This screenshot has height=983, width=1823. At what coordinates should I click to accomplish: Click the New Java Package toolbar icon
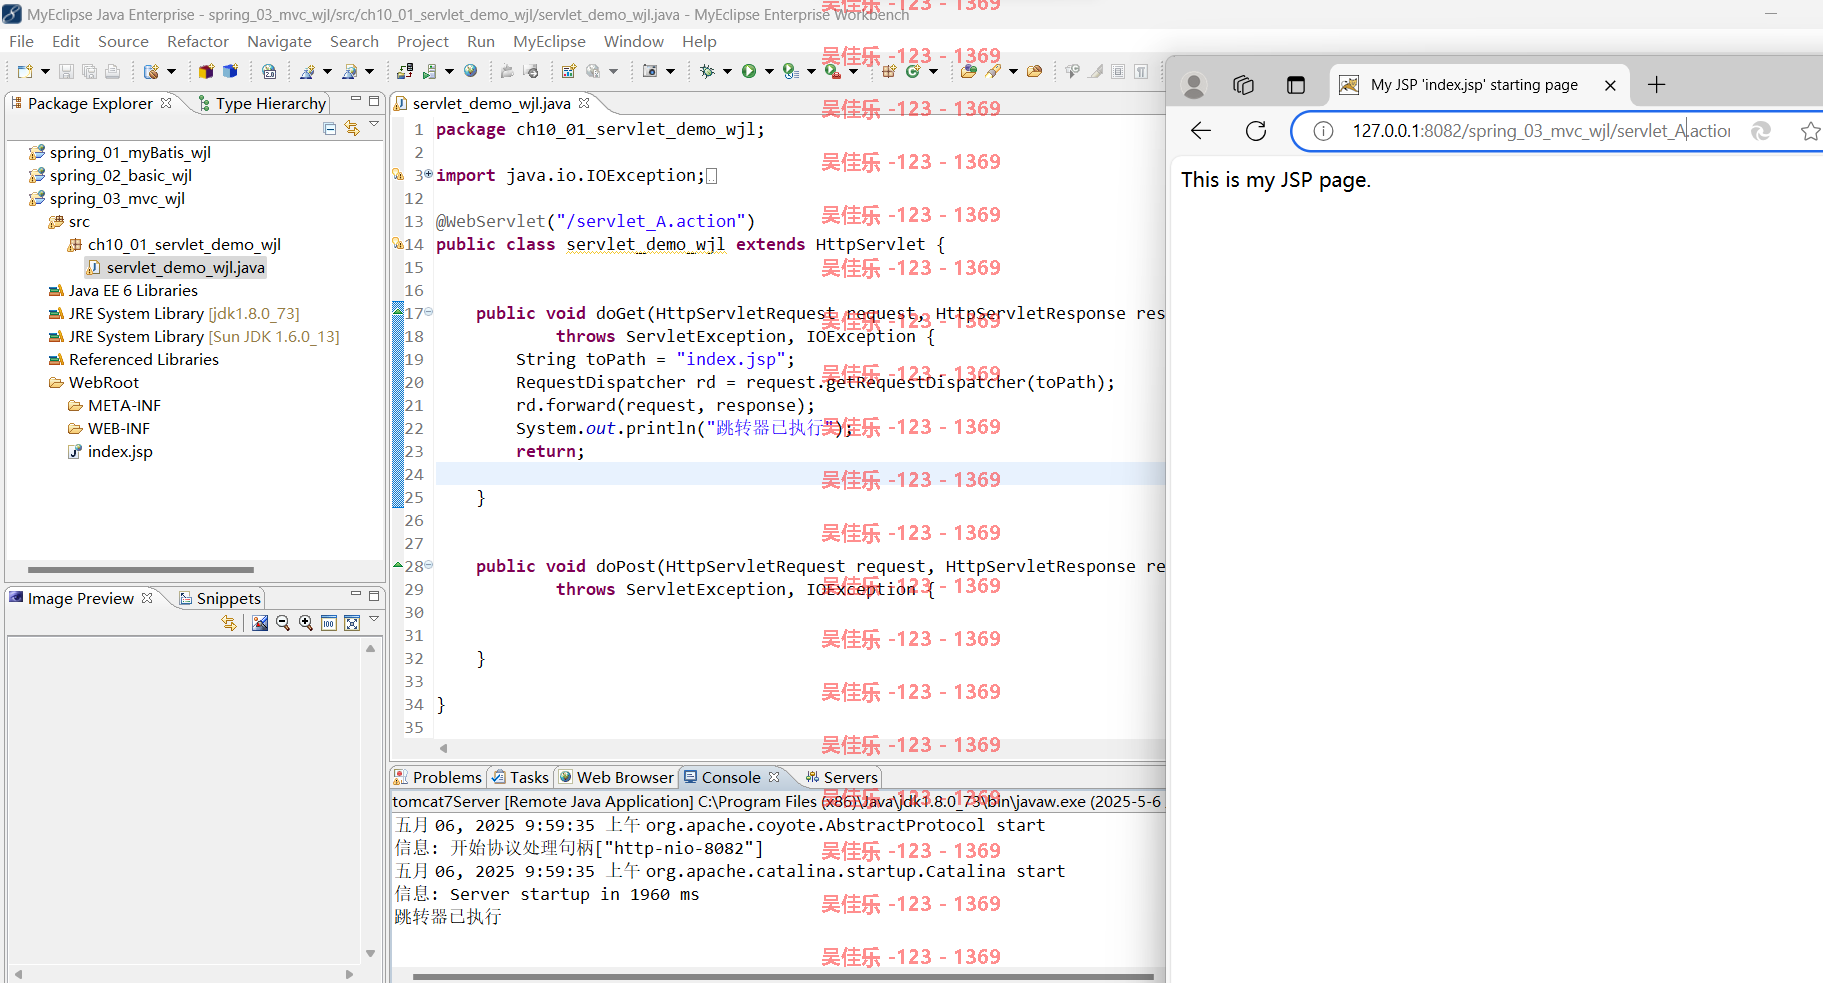tap(888, 71)
